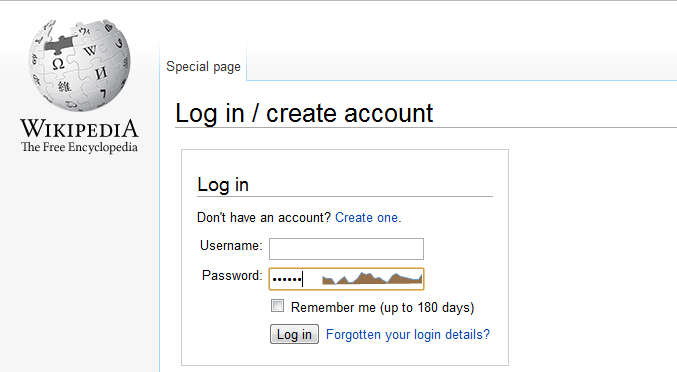This screenshot has height=372, width=677.
Task: Click the Omega puzzle piece on the globe
Action: click(x=58, y=64)
